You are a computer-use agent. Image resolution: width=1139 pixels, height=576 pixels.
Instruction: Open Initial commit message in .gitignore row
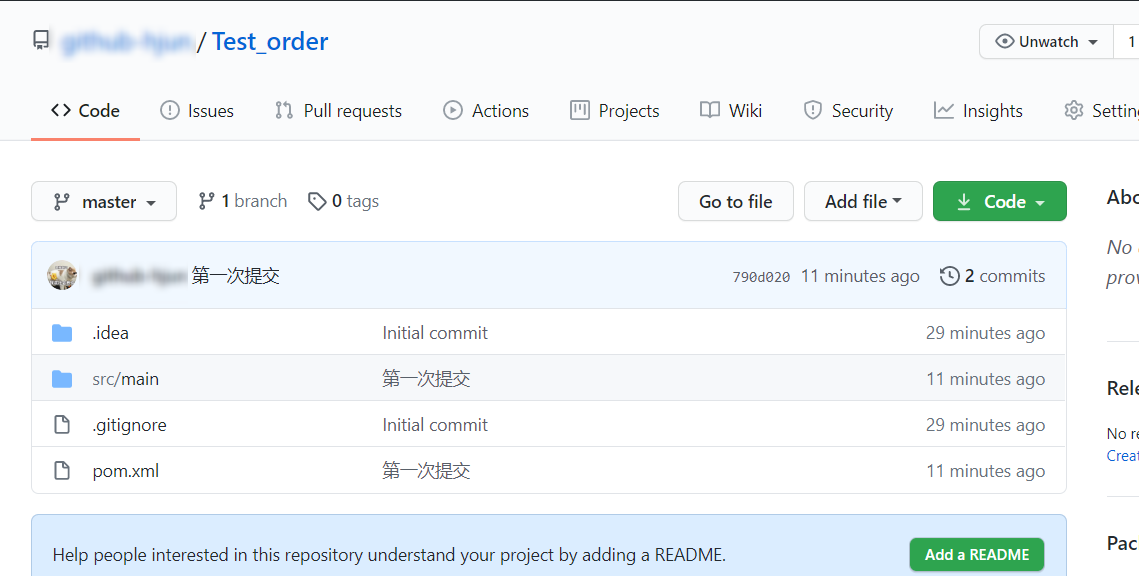point(435,425)
